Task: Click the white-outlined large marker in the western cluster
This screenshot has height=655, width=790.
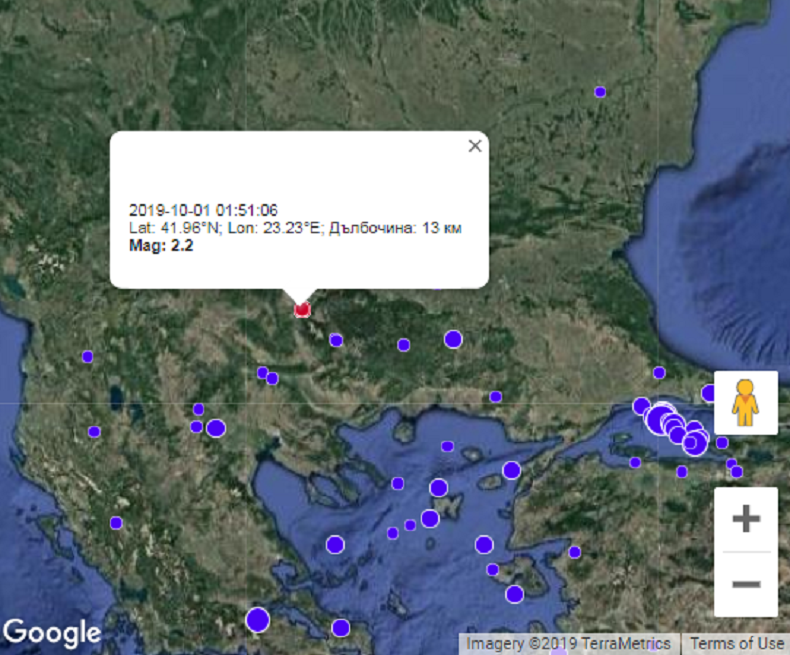Action: tap(215, 428)
